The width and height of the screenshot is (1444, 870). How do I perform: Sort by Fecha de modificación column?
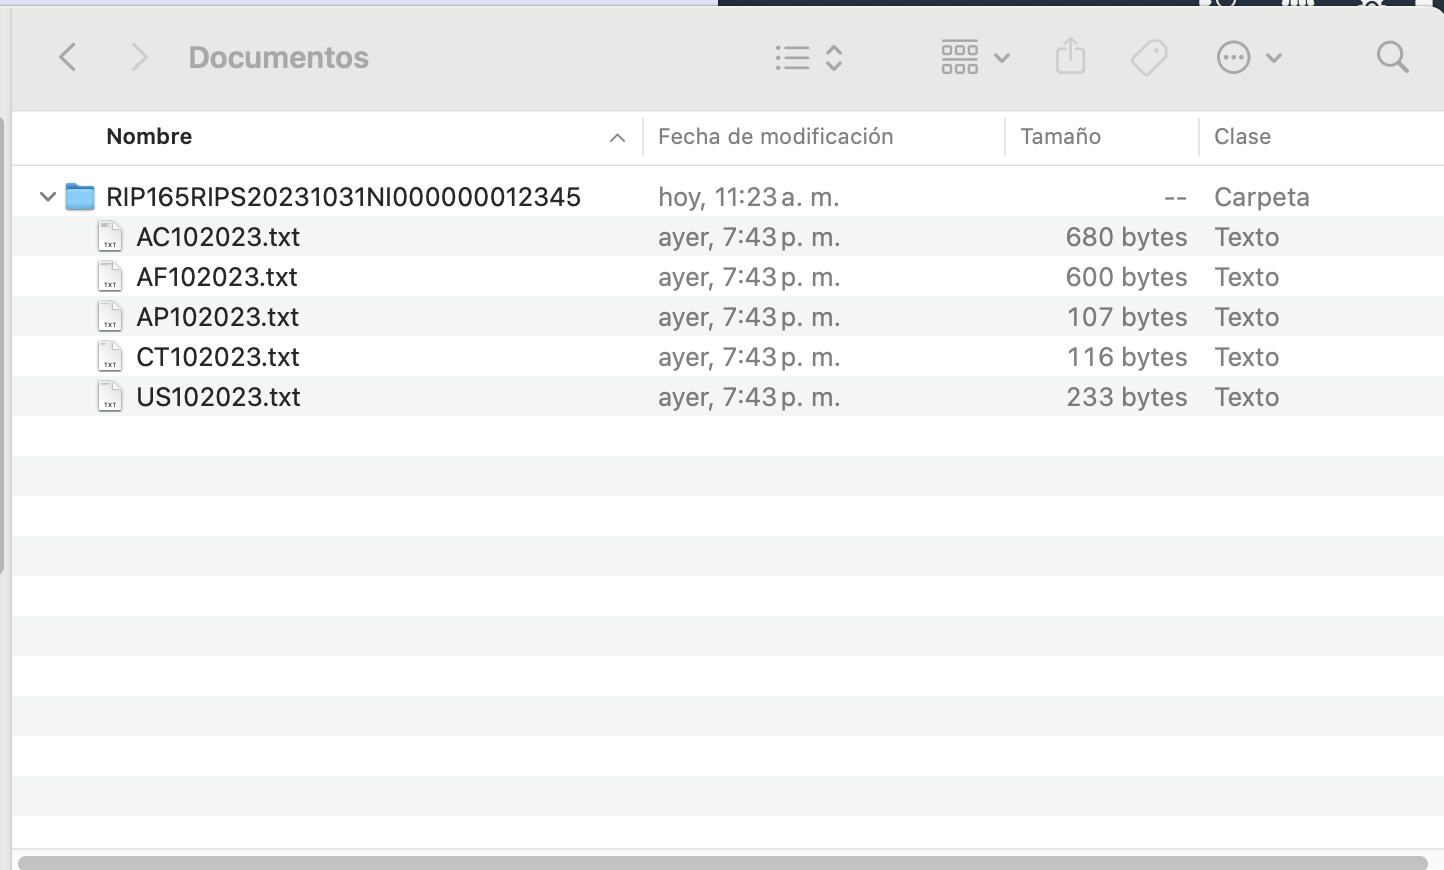pyautogui.click(x=776, y=137)
